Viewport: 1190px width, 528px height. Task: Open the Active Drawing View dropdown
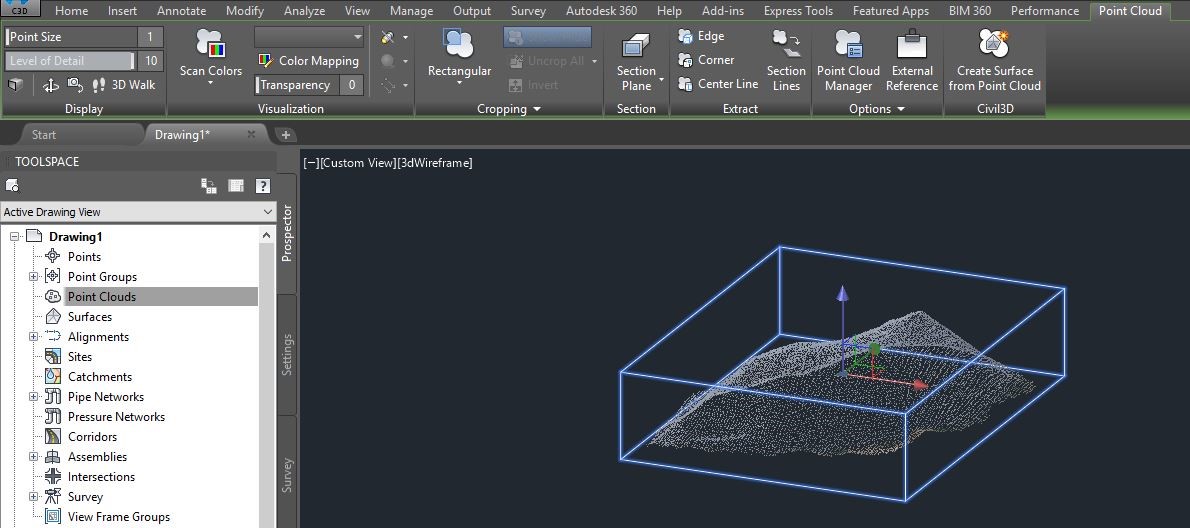coord(138,212)
